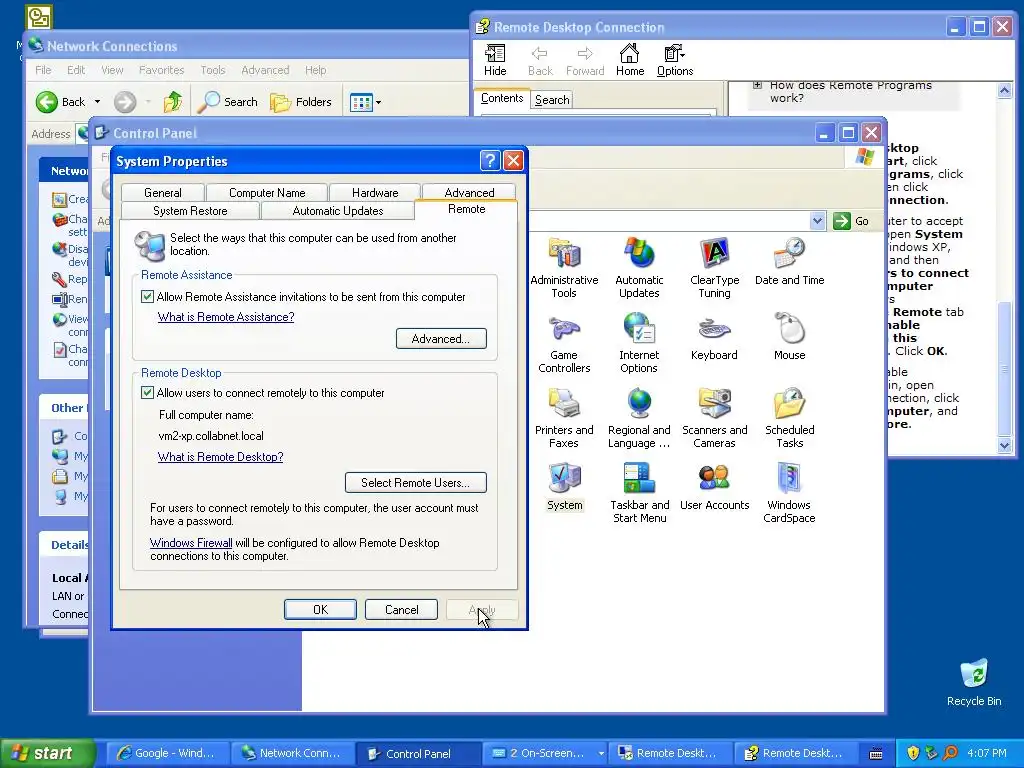Switch to the Search tab in help window
Image resolution: width=1024 pixels, height=768 pixels.
coord(552,99)
